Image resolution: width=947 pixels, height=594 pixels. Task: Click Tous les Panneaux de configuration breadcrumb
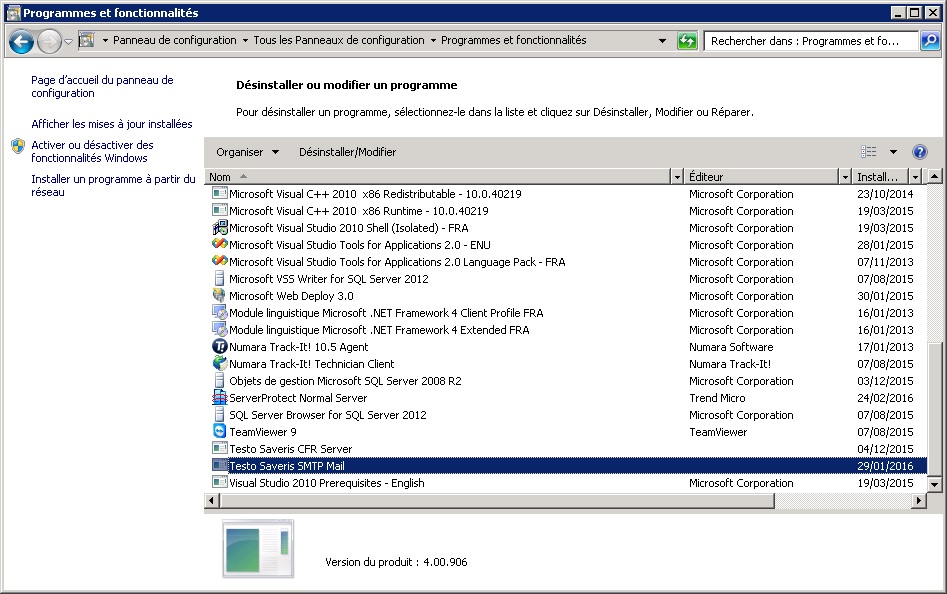(339, 40)
